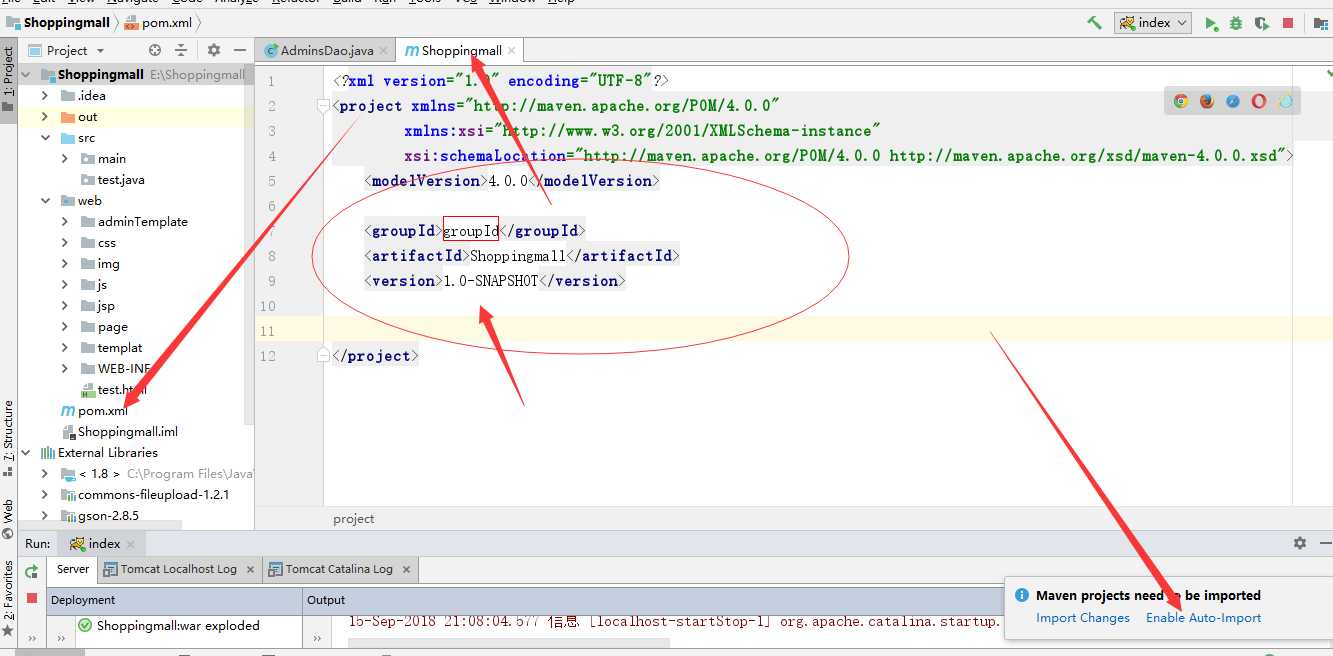Collapse the Shoppingmall root project node
Image resolution: width=1333 pixels, height=656 pixels.
pyautogui.click(x=26, y=75)
